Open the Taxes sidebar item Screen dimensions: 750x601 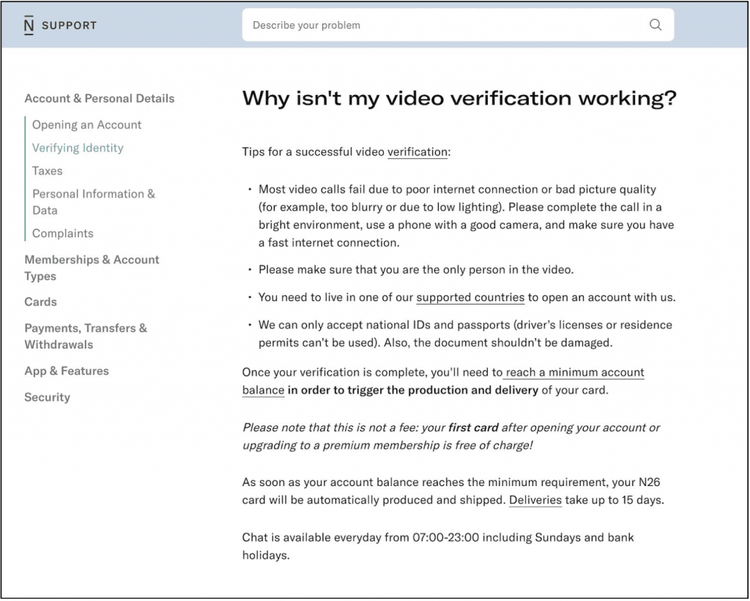[47, 171]
